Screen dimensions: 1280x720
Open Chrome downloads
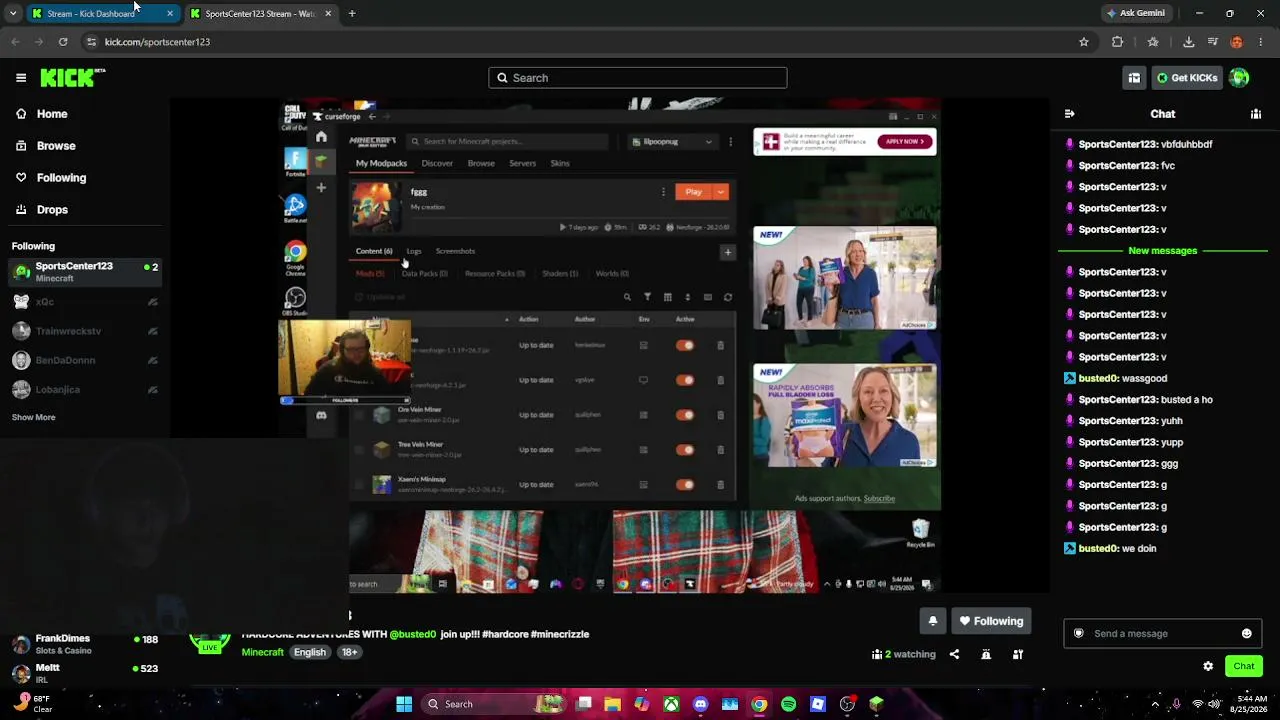[1188, 42]
